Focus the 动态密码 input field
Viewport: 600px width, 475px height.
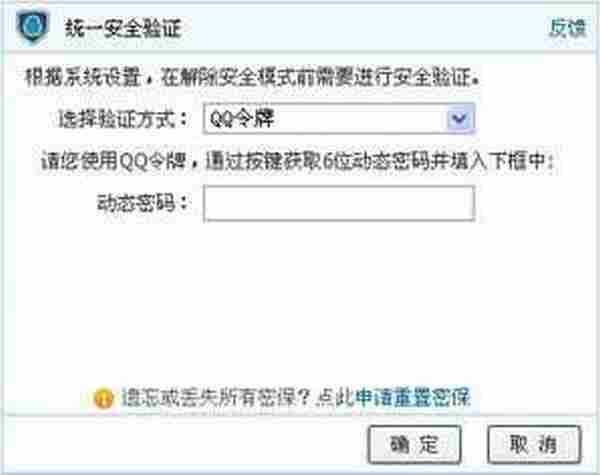(x=339, y=203)
